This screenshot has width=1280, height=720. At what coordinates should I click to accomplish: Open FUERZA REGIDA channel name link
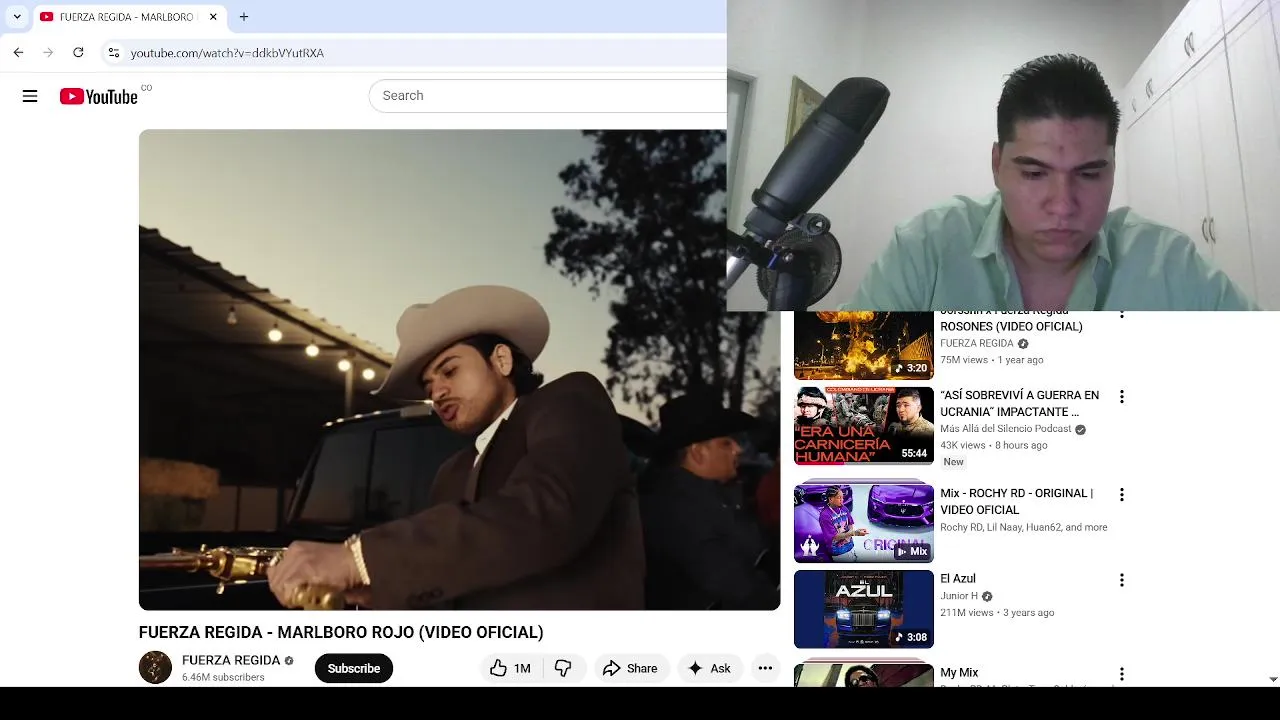pos(231,660)
